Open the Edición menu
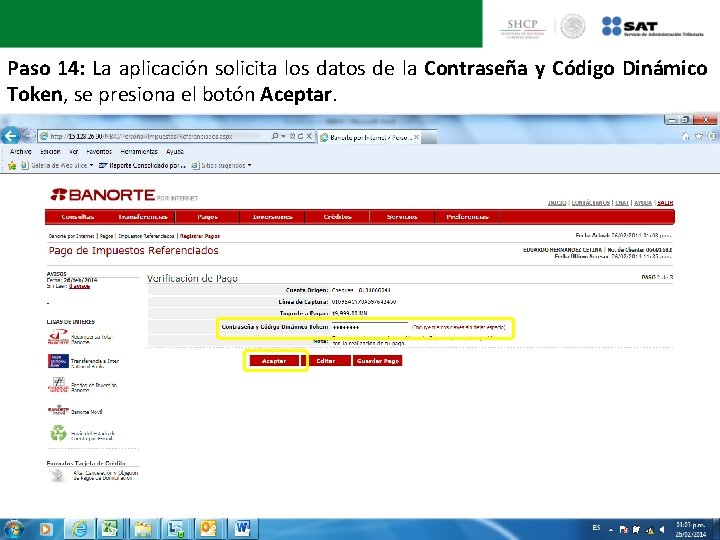 click(50, 151)
